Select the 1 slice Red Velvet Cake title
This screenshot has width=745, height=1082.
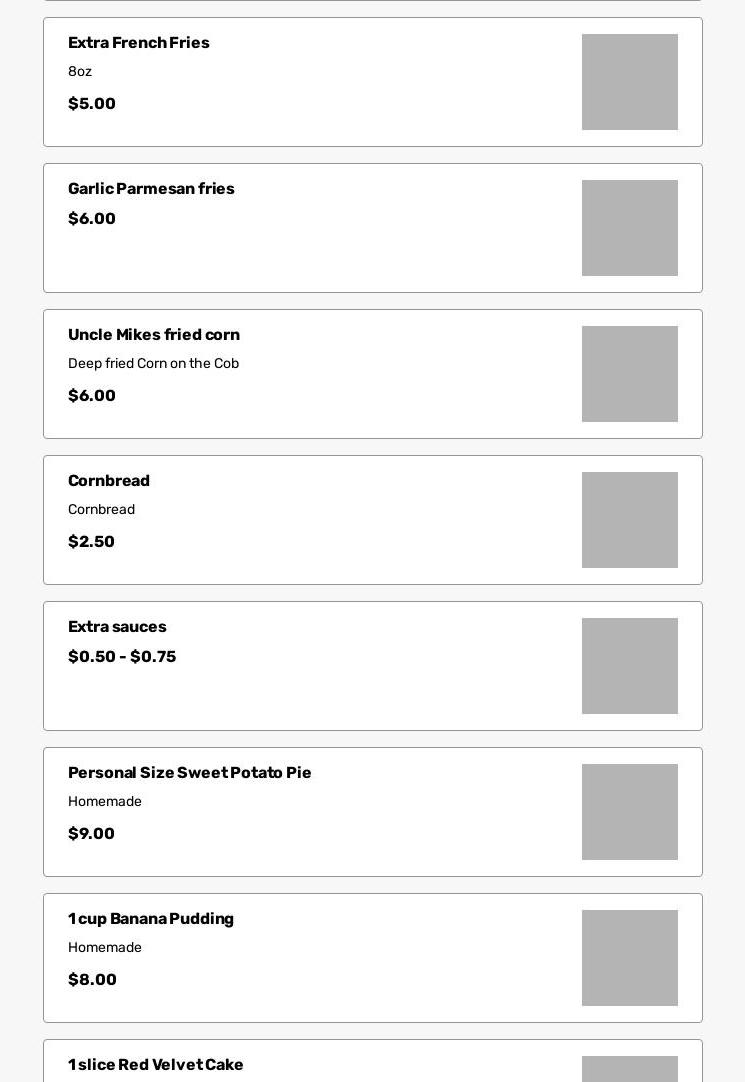pos(156,1065)
